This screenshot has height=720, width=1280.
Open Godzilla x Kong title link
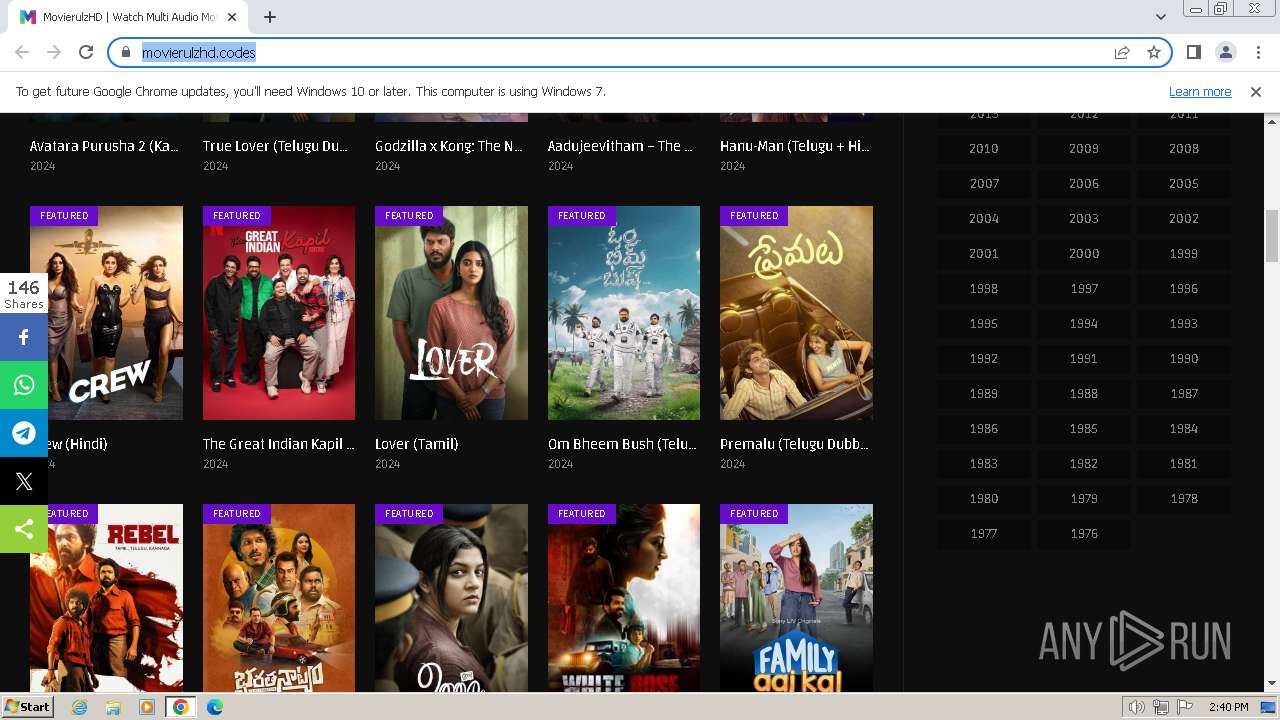(x=449, y=146)
